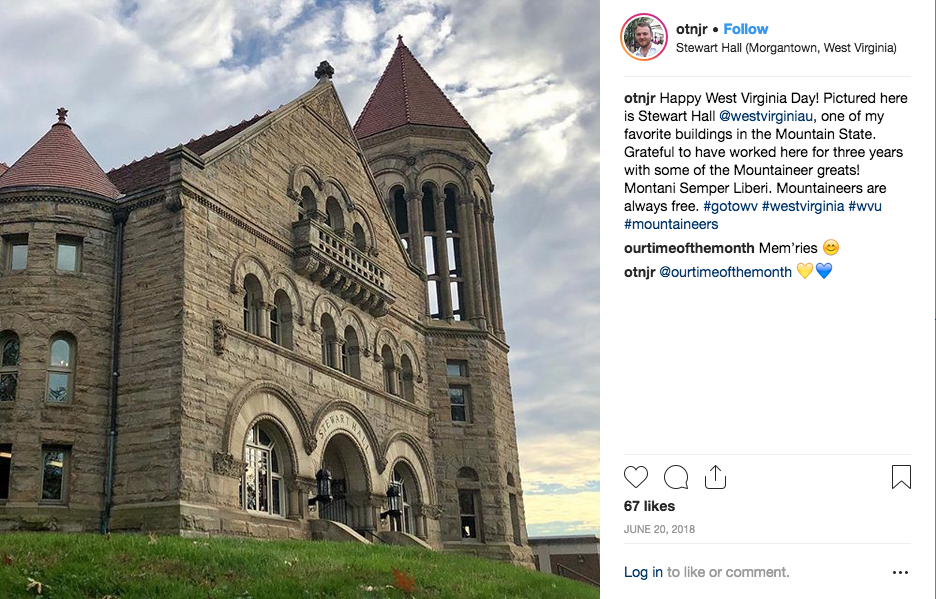Open the comment bubble icon
Screen dimensions: 936x599
click(x=676, y=477)
